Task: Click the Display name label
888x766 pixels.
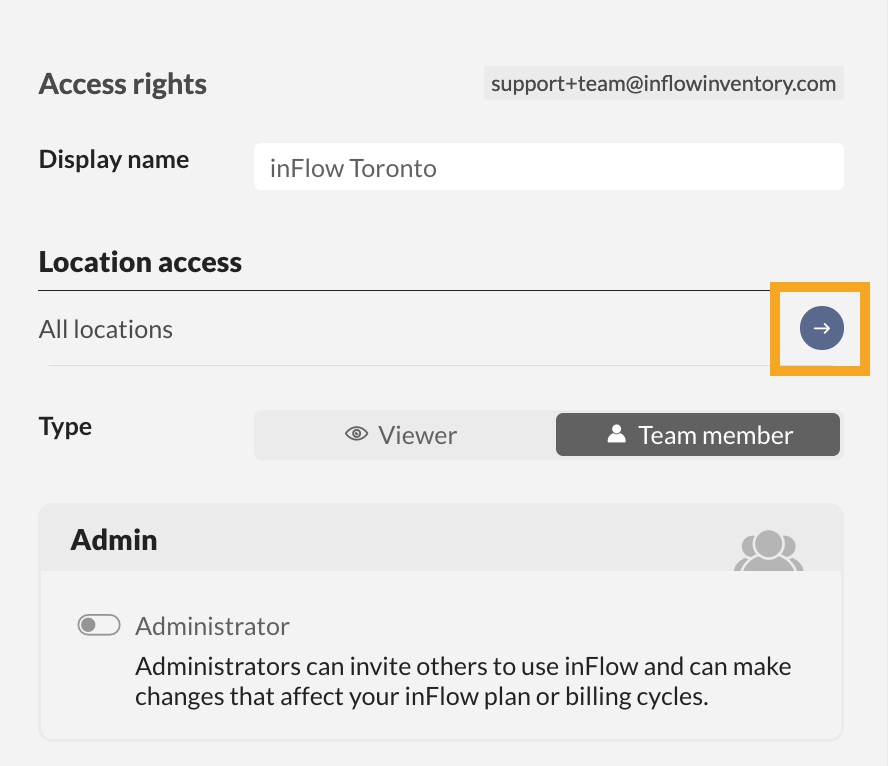Action: point(114,159)
